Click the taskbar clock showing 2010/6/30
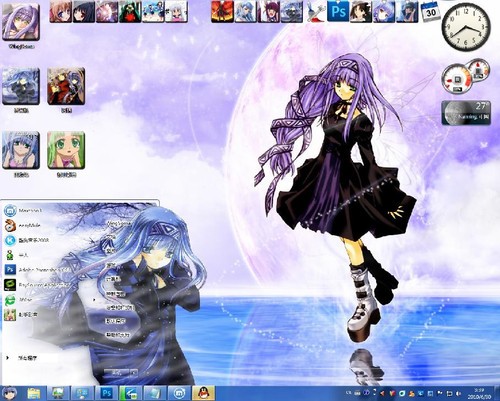500x401 pixels. click(x=479, y=393)
